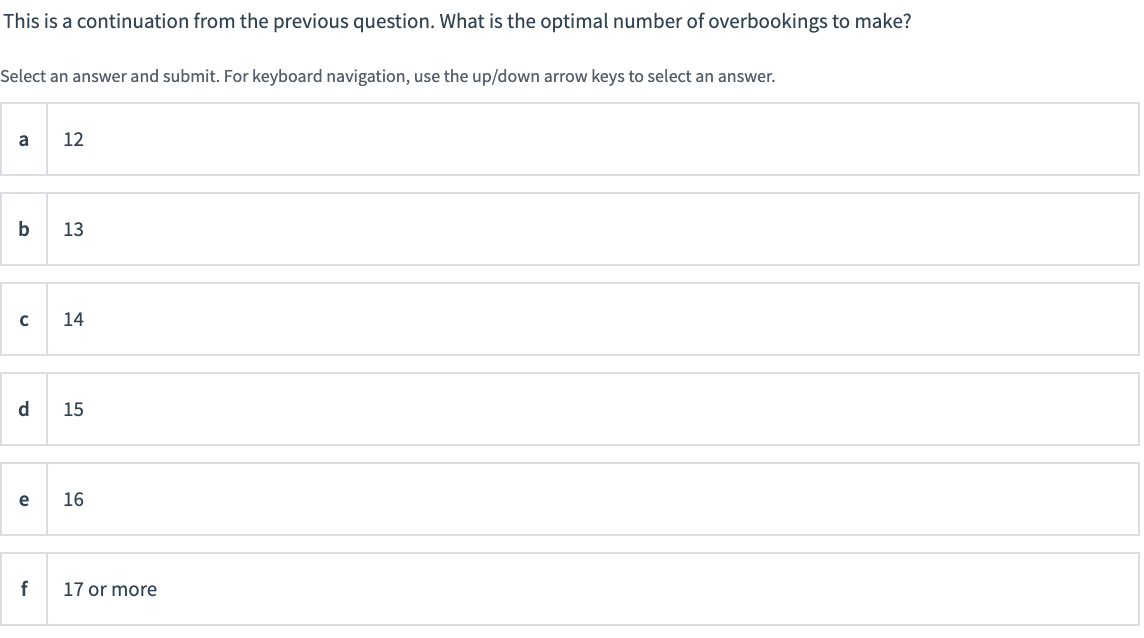Select answer option d for 15
The image size is (1144, 638).
[x=570, y=409]
